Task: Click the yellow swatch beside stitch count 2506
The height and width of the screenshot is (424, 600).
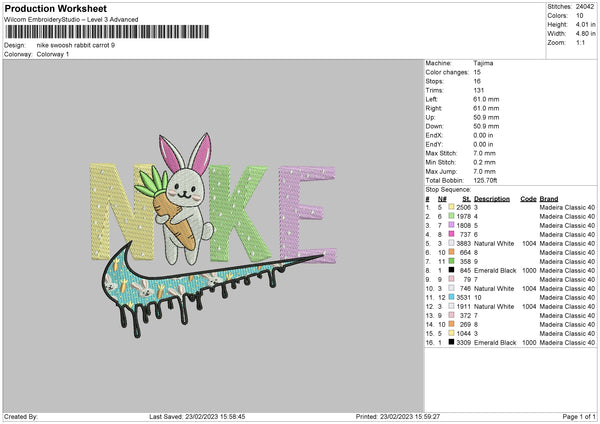Action: coord(451,207)
